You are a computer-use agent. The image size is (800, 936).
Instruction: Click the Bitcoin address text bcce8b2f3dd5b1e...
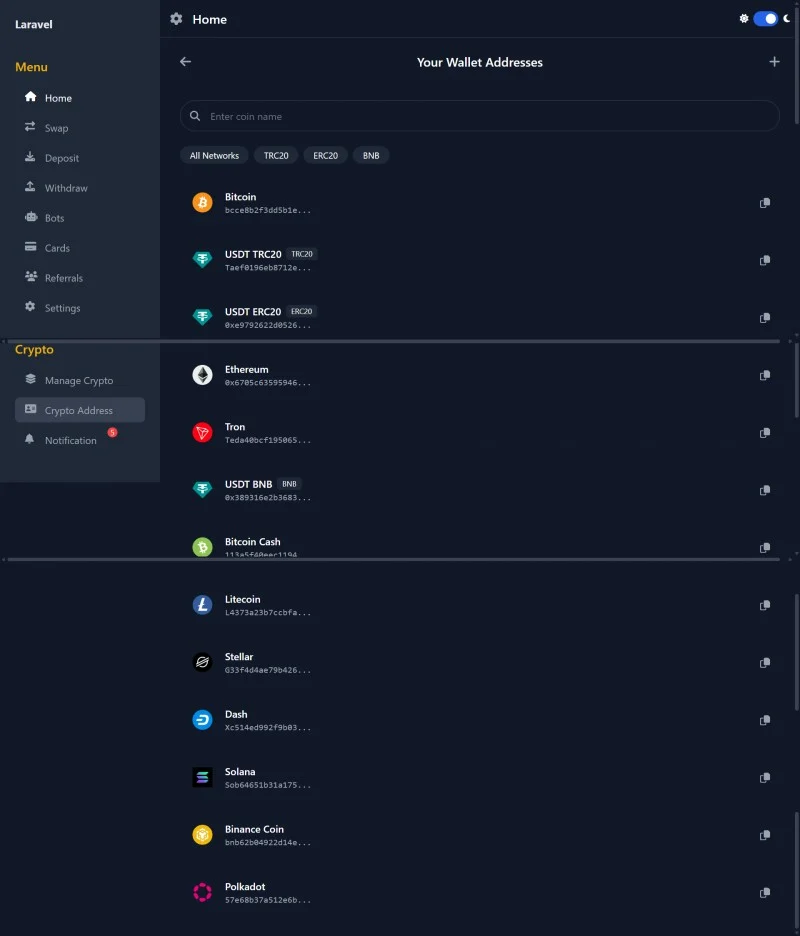coord(267,210)
